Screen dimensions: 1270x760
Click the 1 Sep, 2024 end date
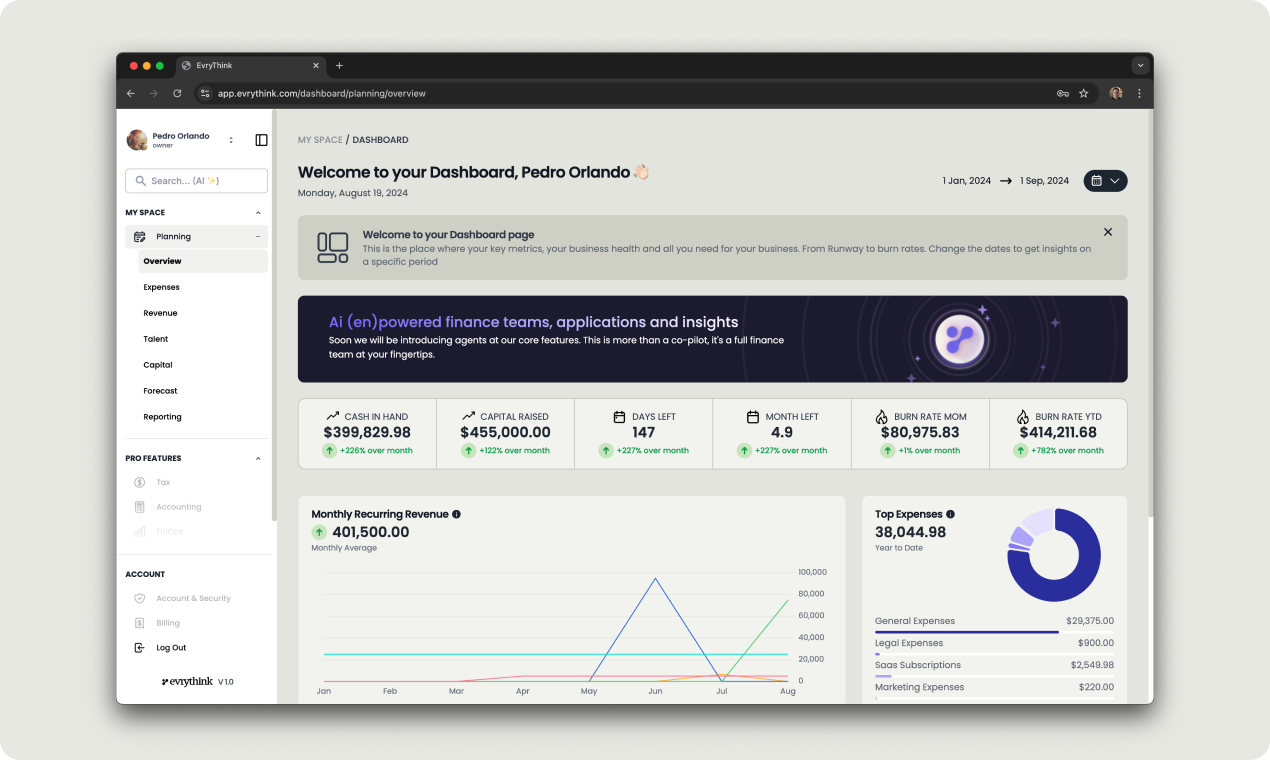pyautogui.click(x=1045, y=181)
